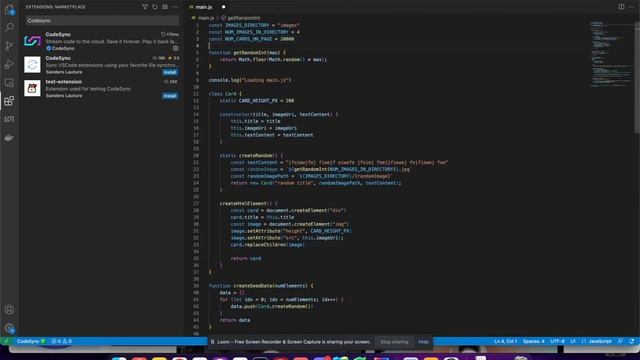This screenshot has height=360, width=640.
Task: Click the Codesync marketplace search field
Action: 102,20
